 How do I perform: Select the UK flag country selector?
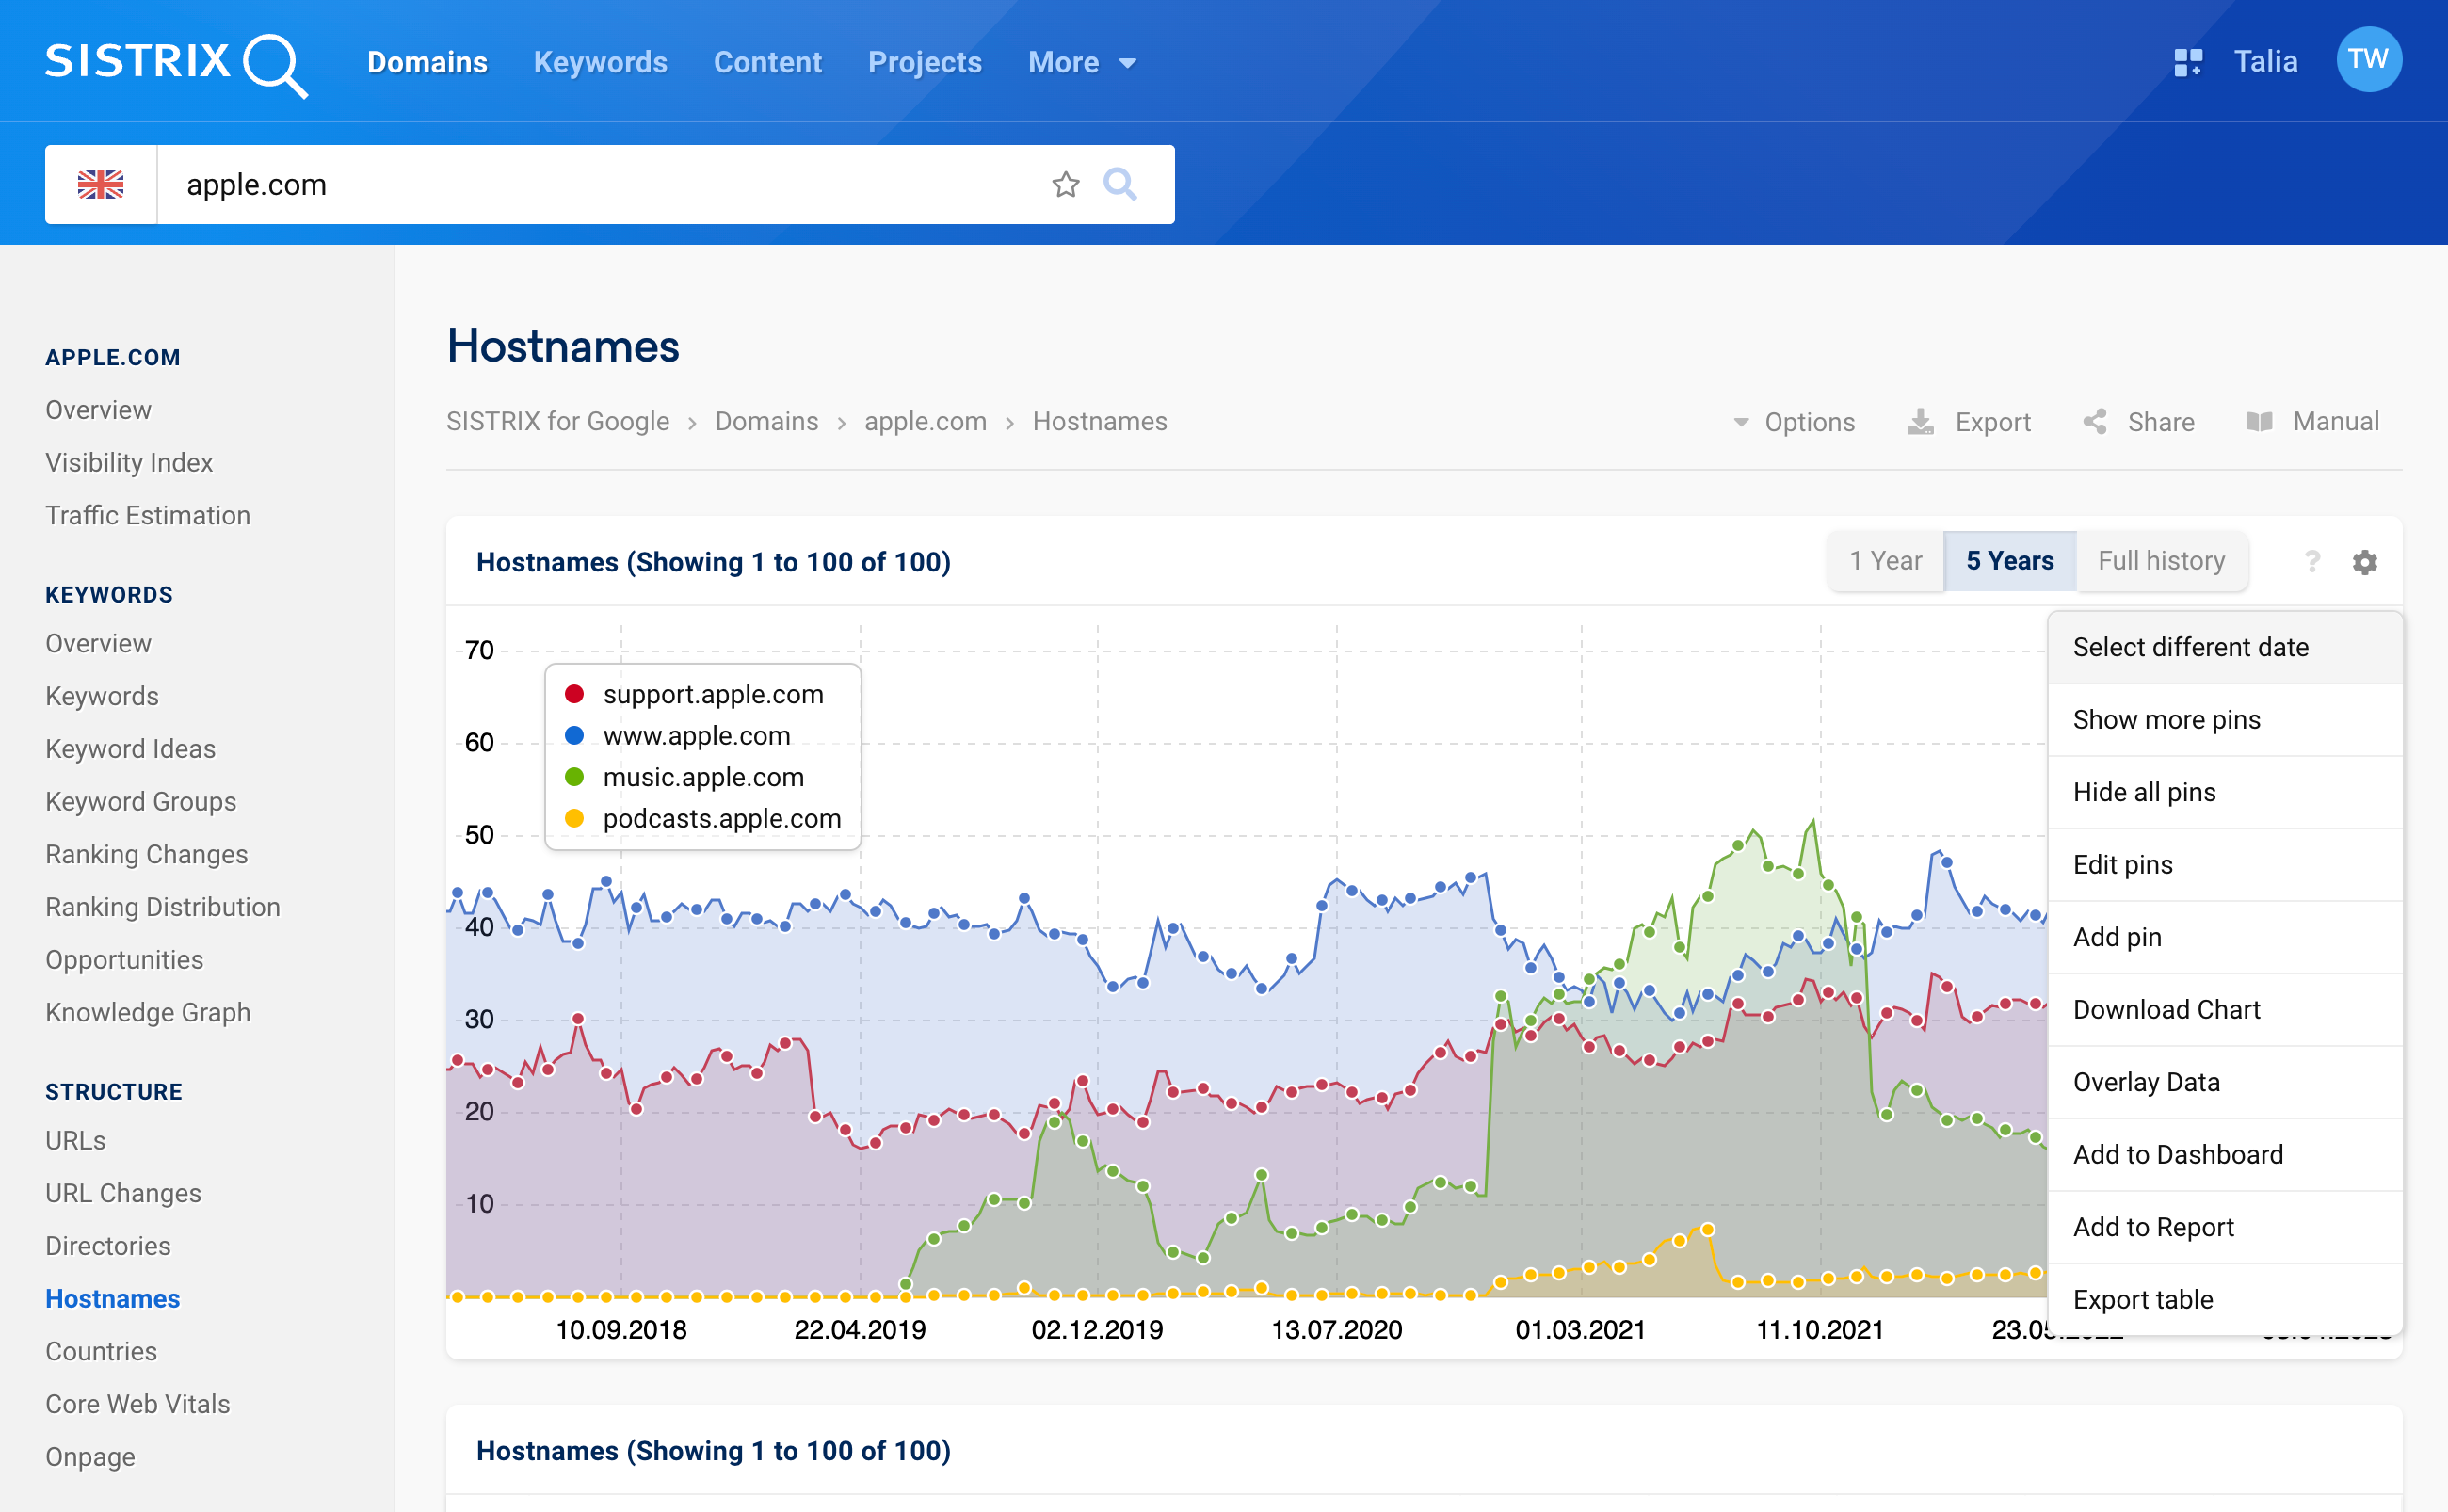101,184
